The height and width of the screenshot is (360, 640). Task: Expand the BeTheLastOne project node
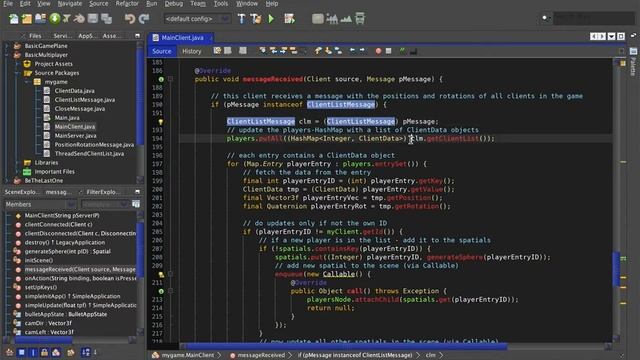coord(7,180)
